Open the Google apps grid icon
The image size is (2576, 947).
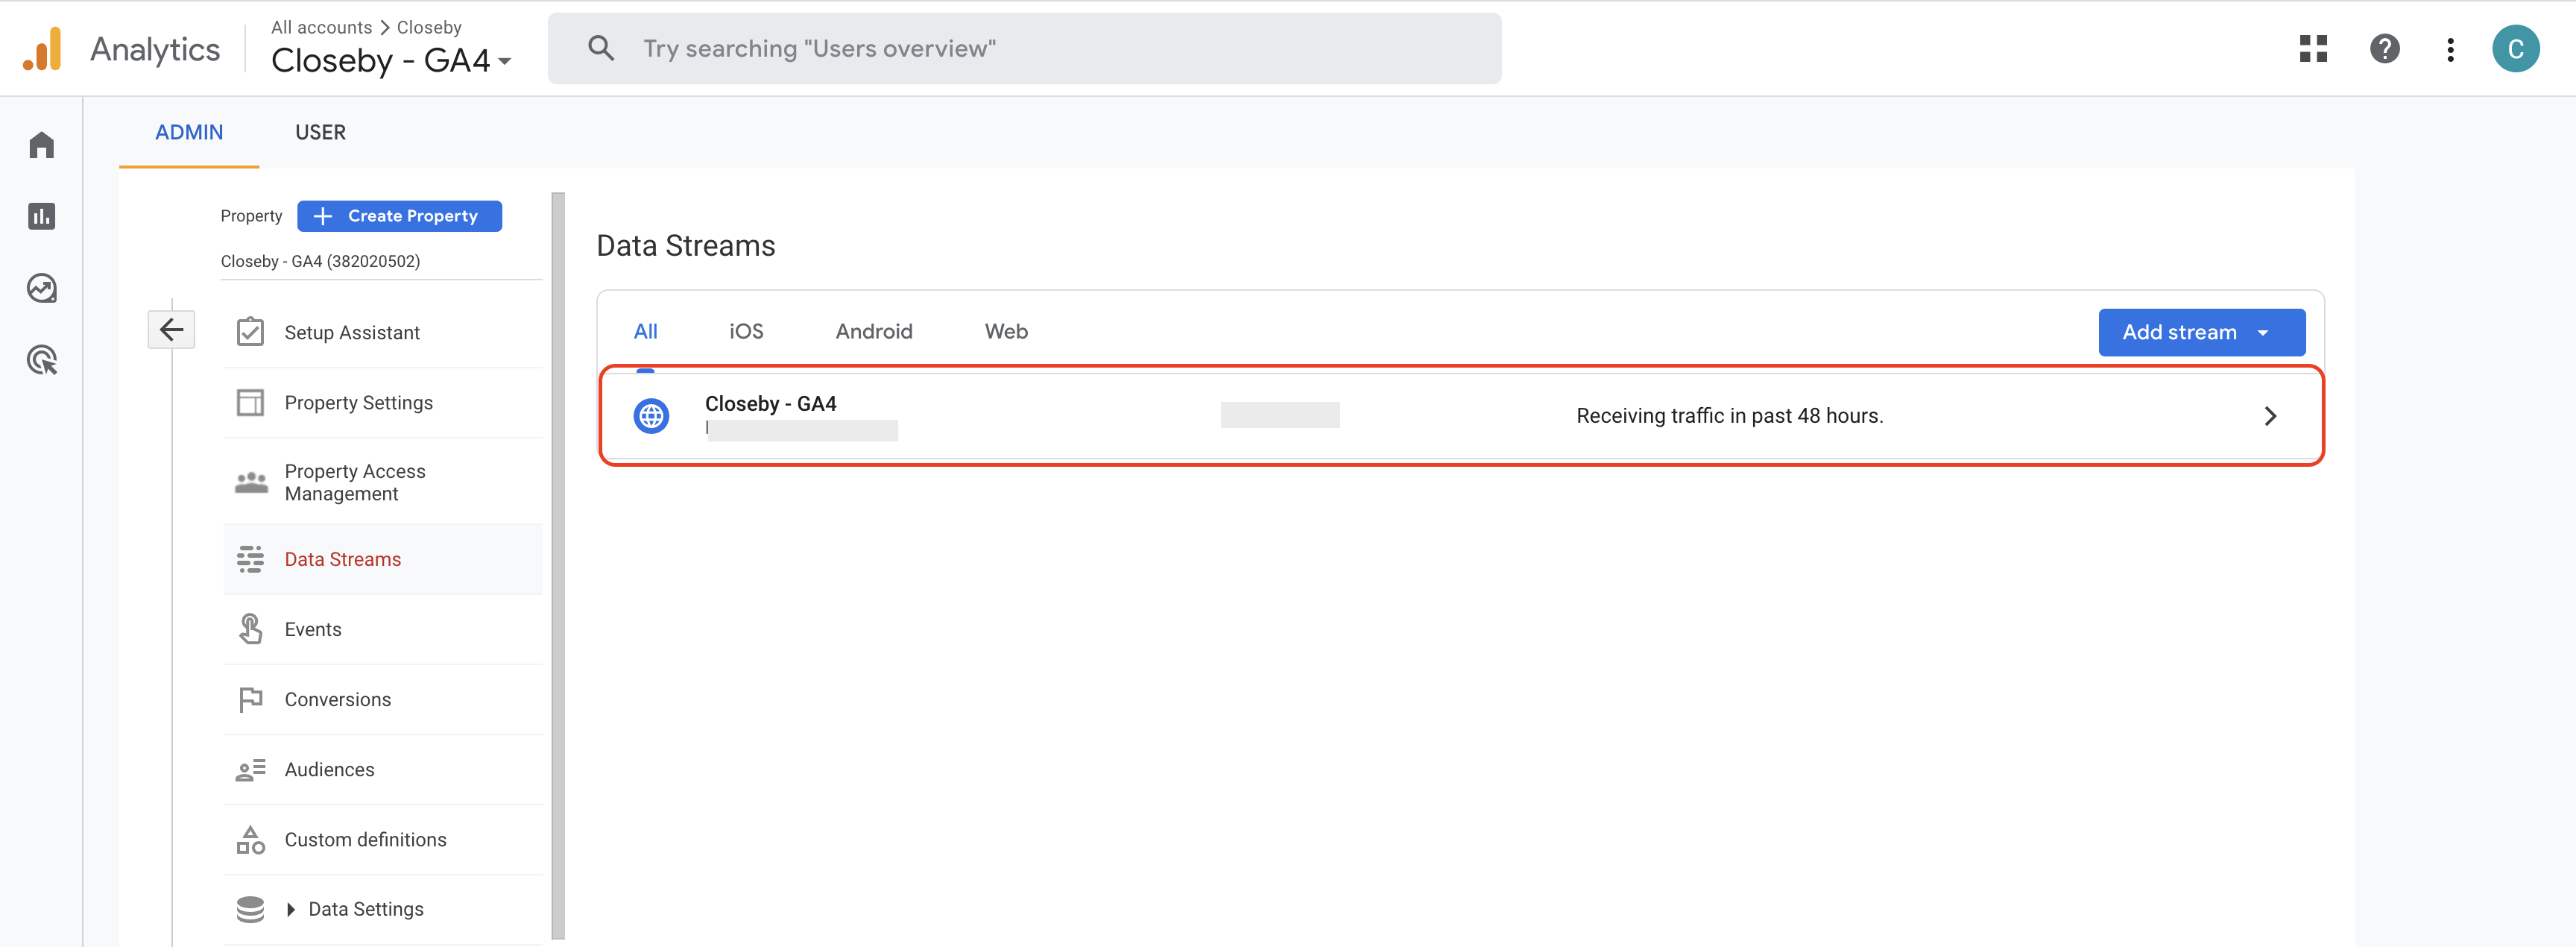point(2312,49)
